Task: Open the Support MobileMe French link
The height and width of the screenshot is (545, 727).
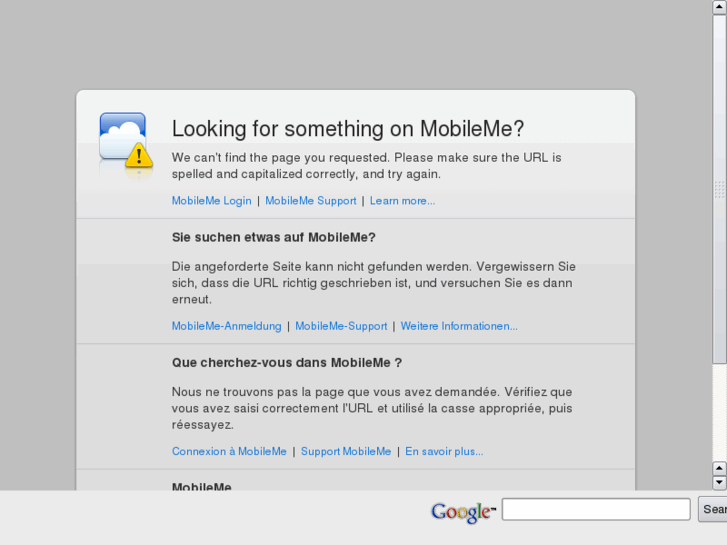Action: pos(346,451)
